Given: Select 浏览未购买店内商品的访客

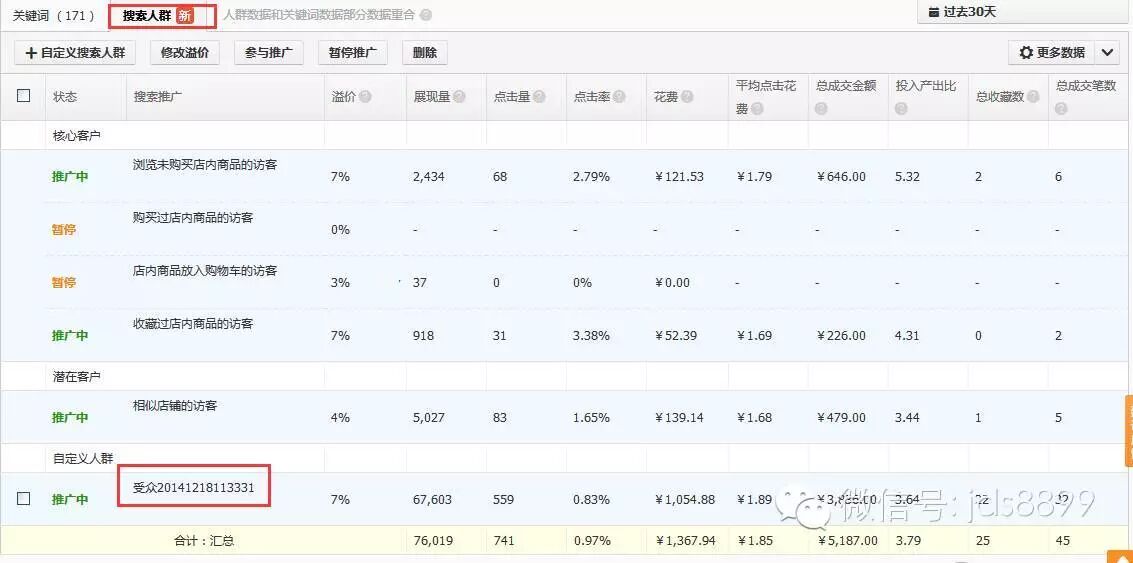Looking at the screenshot, I should [205, 165].
